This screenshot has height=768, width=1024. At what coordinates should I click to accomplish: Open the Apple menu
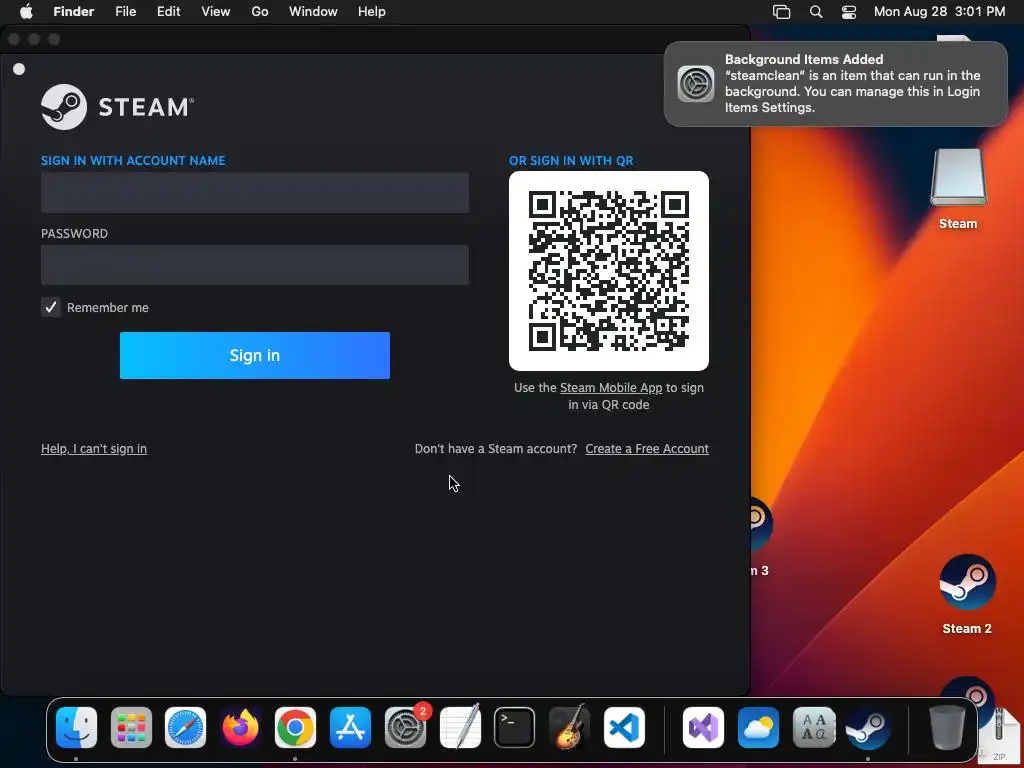[x=26, y=12]
